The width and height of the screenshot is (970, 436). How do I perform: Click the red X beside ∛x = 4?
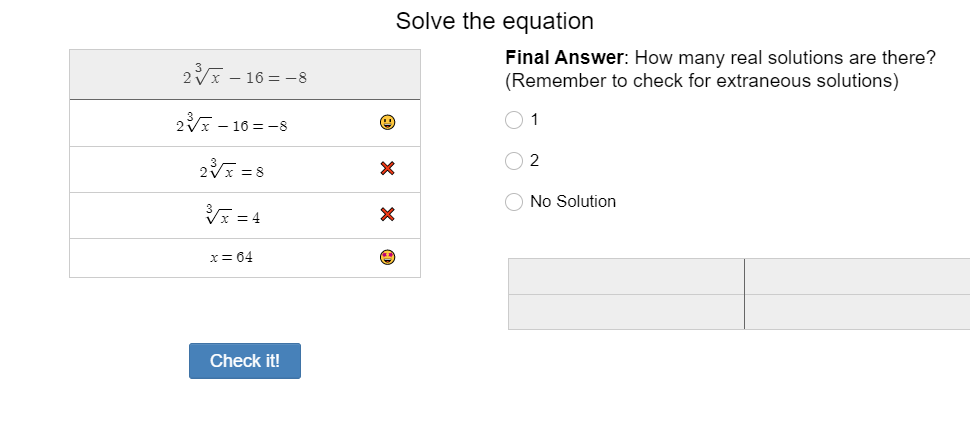(387, 215)
